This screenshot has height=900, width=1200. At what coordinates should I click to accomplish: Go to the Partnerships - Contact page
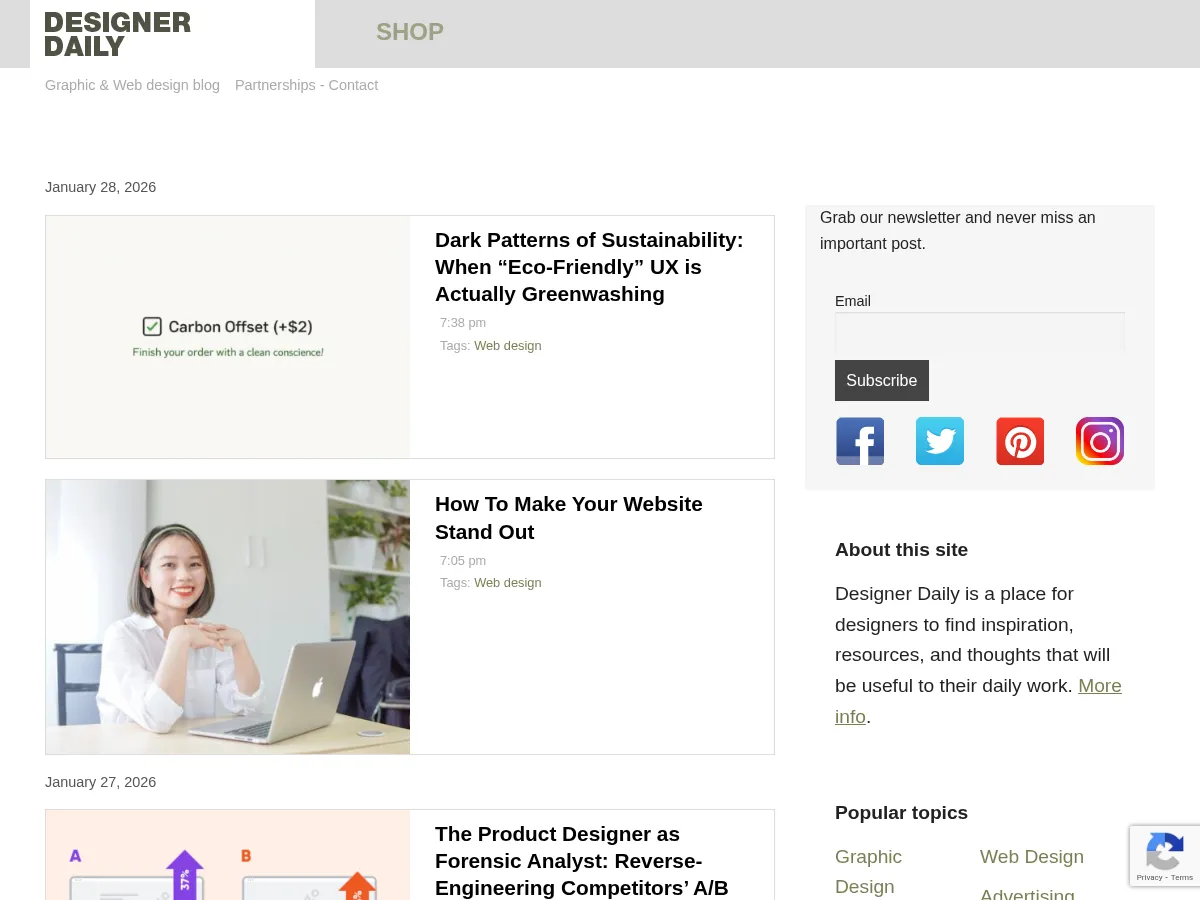(306, 85)
